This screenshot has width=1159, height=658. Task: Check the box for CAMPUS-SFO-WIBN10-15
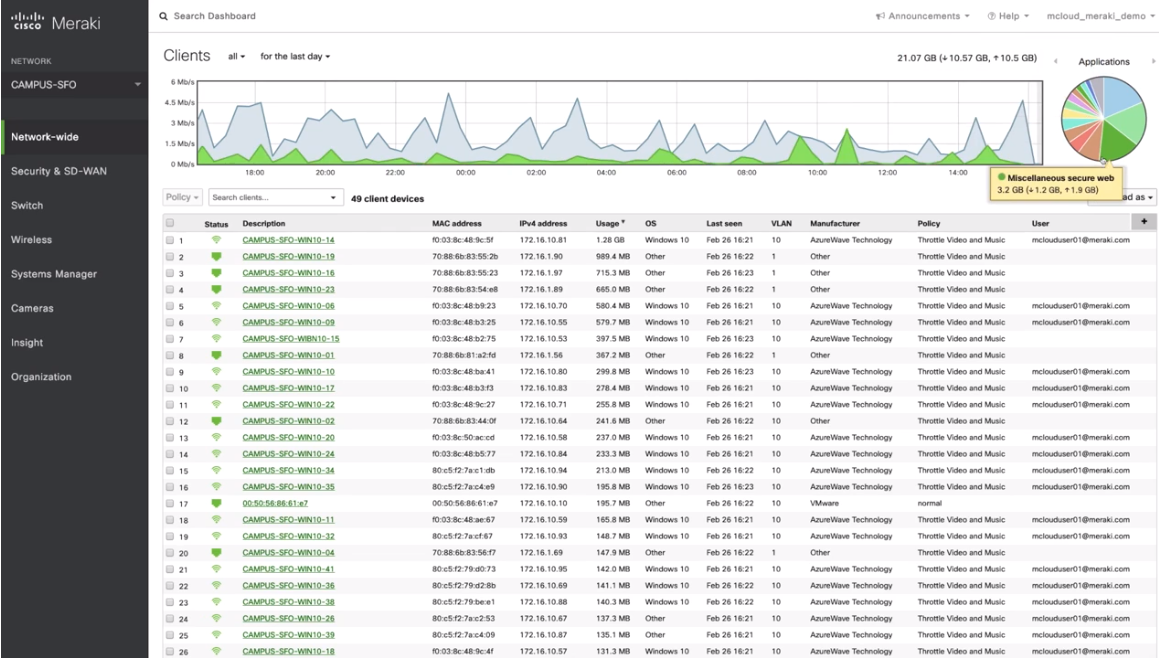pos(170,339)
